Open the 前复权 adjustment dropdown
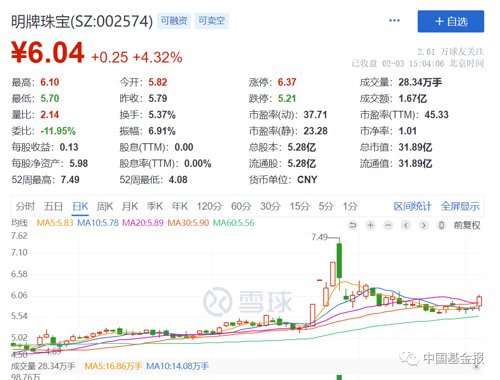Image resolution: width=500 pixels, height=380 pixels. (x=467, y=226)
